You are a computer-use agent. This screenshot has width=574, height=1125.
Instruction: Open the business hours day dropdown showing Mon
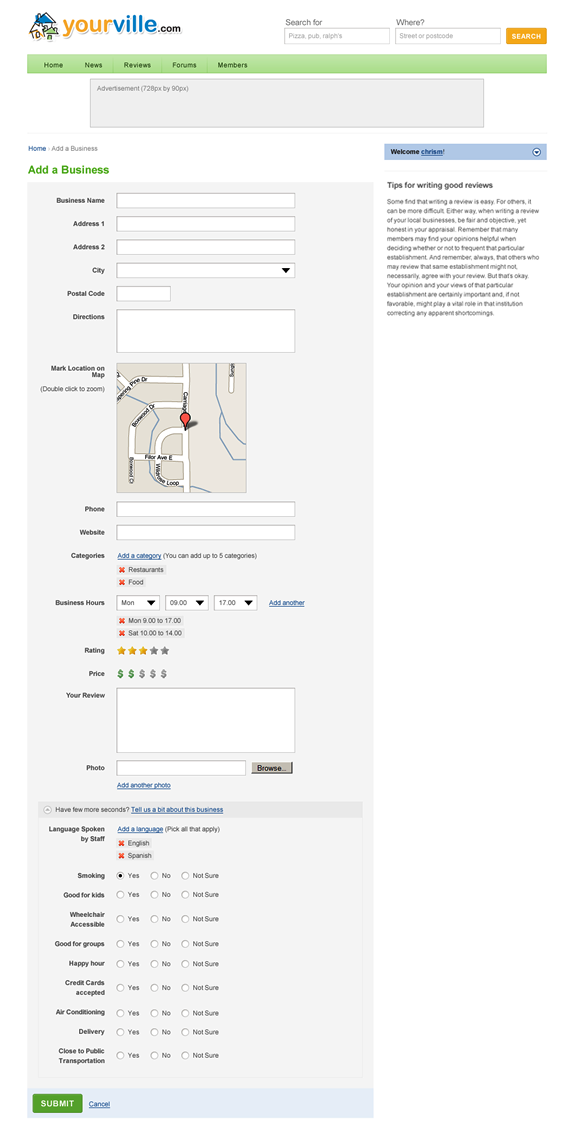[138, 603]
